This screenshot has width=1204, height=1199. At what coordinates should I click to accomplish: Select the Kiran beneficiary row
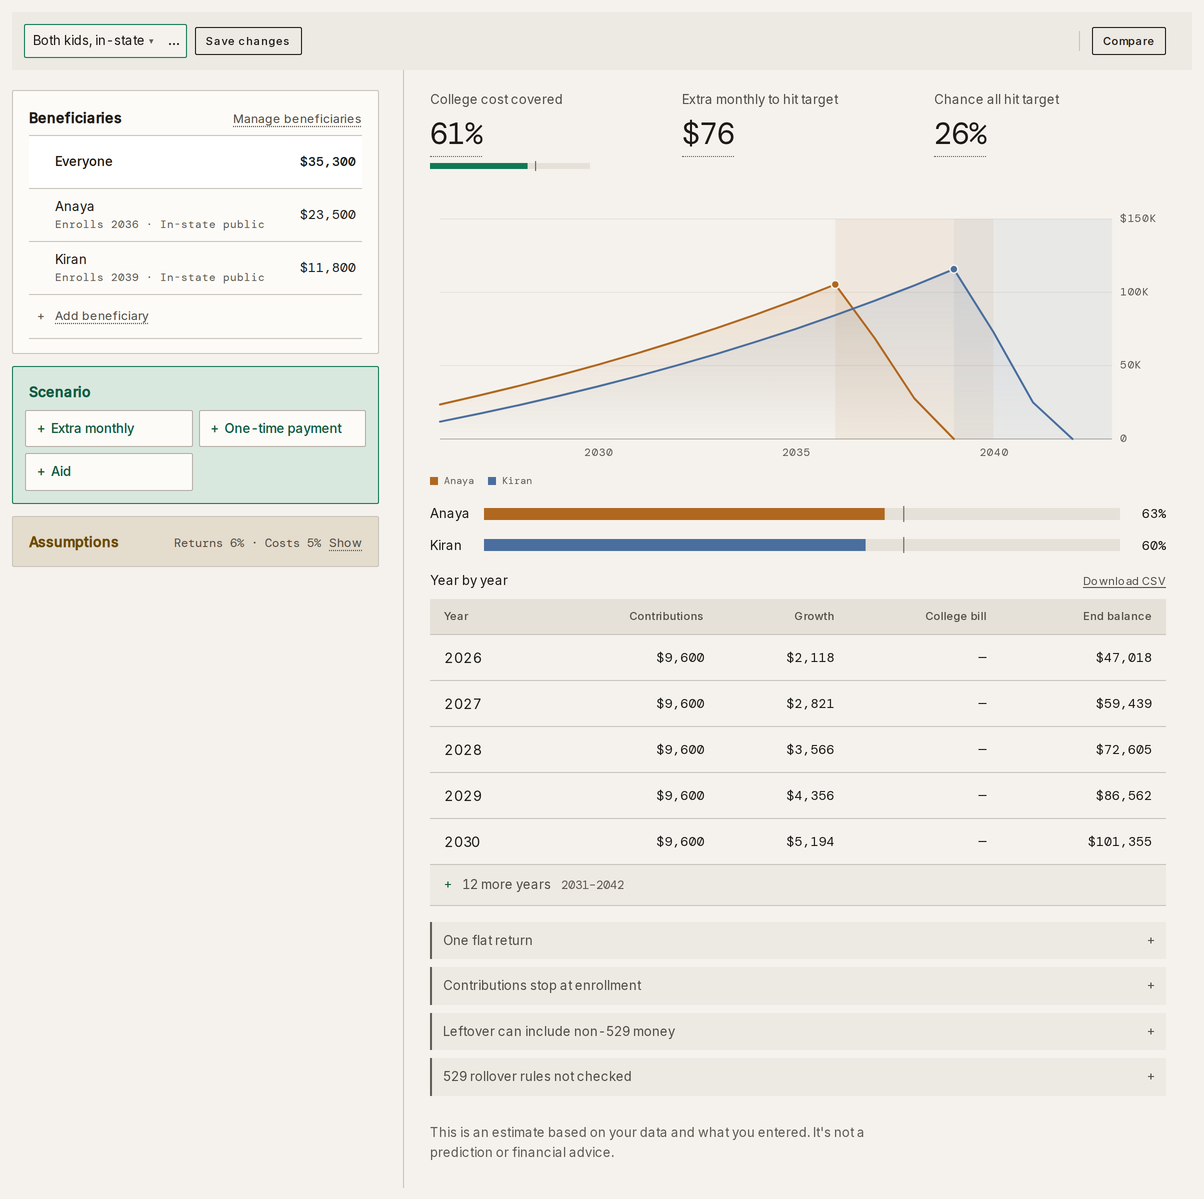tap(195, 268)
